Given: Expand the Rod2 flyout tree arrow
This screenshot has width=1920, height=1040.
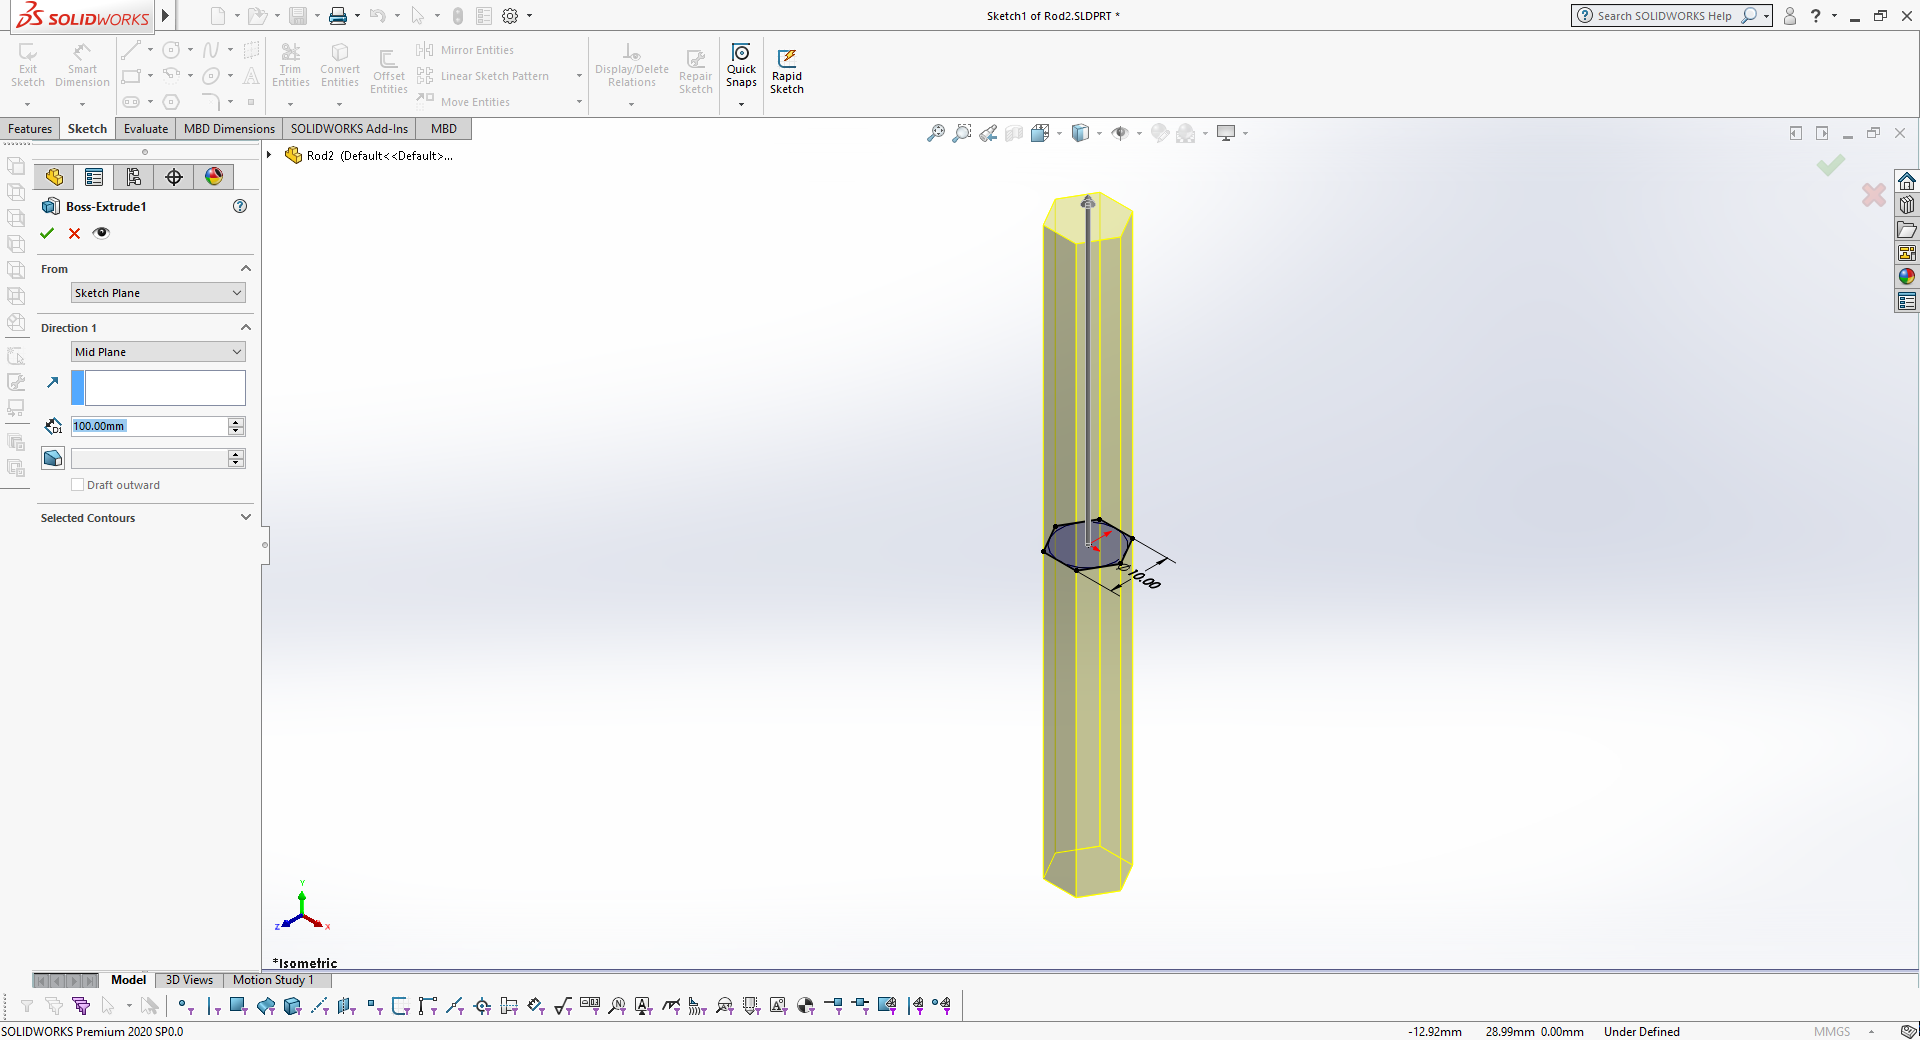Looking at the screenshot, I should pyautogui.click(x=269, y=155).
